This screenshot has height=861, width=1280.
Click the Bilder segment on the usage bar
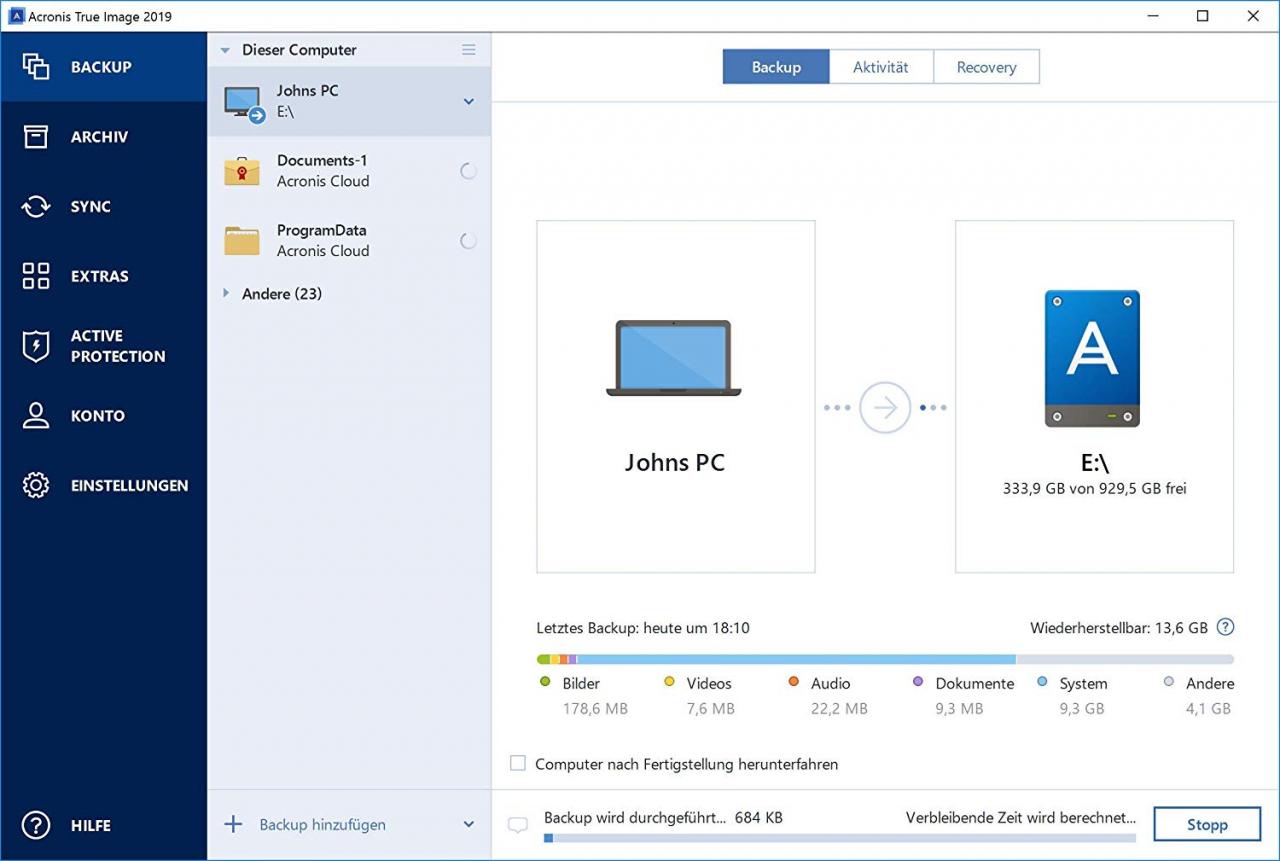tap(543, 659)
